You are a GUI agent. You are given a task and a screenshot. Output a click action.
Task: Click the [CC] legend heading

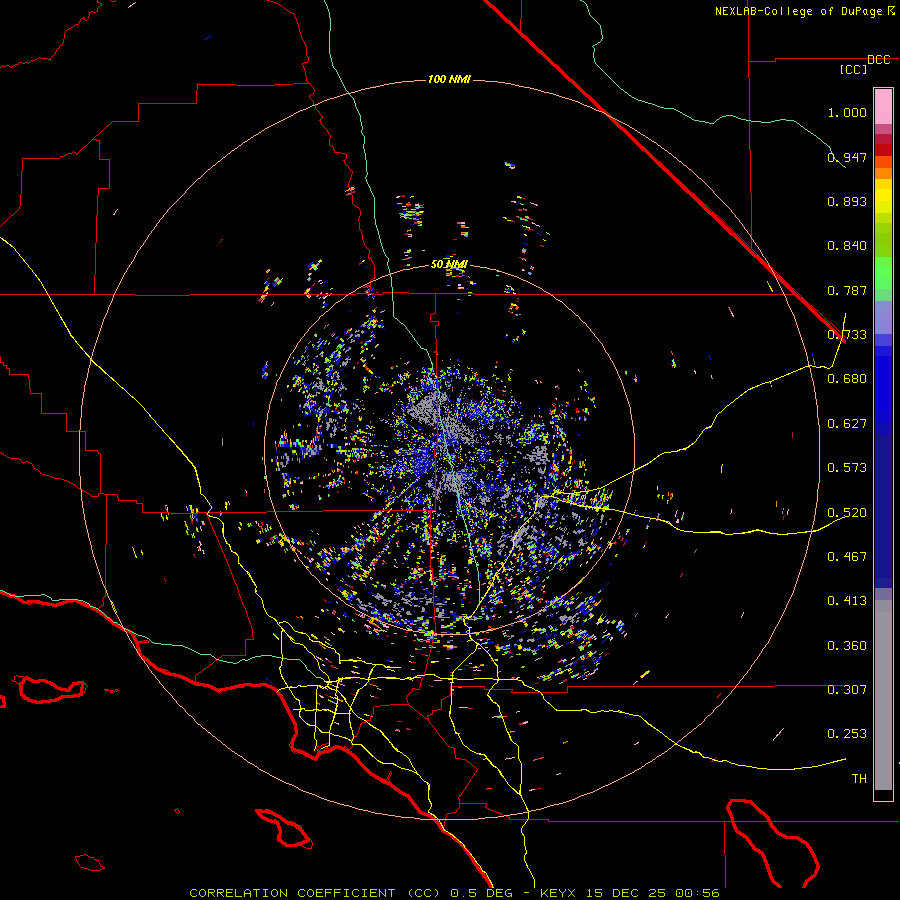853,69
